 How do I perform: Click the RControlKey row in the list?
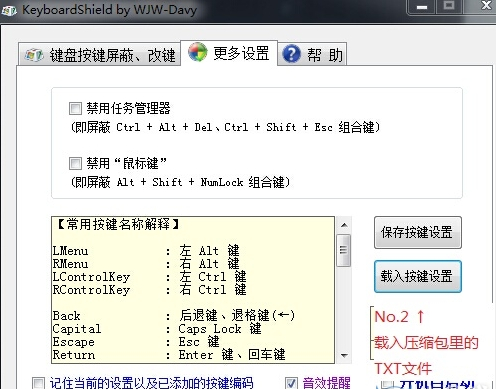[150, 290]
